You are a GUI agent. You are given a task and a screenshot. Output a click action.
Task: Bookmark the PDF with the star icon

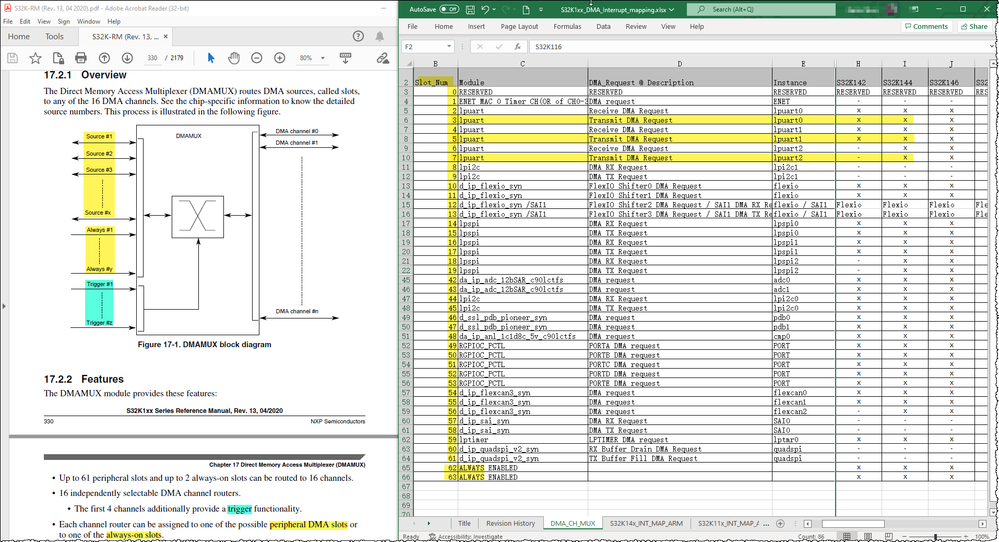[x=35, y=58]
